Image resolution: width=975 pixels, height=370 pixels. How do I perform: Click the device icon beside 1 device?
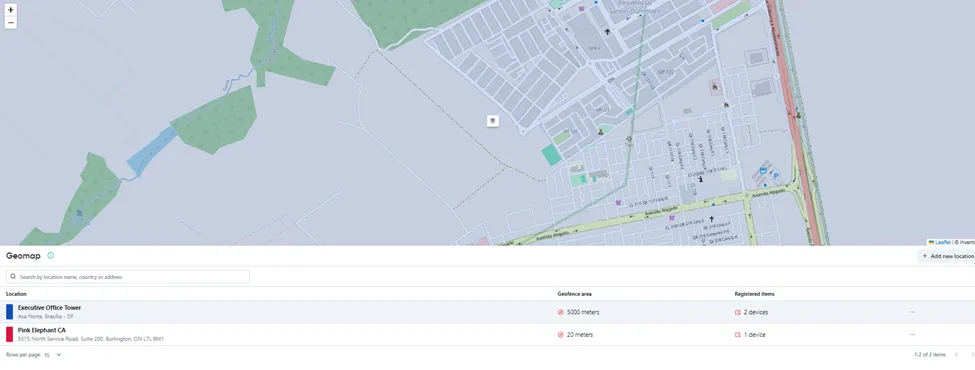(738, 335)
